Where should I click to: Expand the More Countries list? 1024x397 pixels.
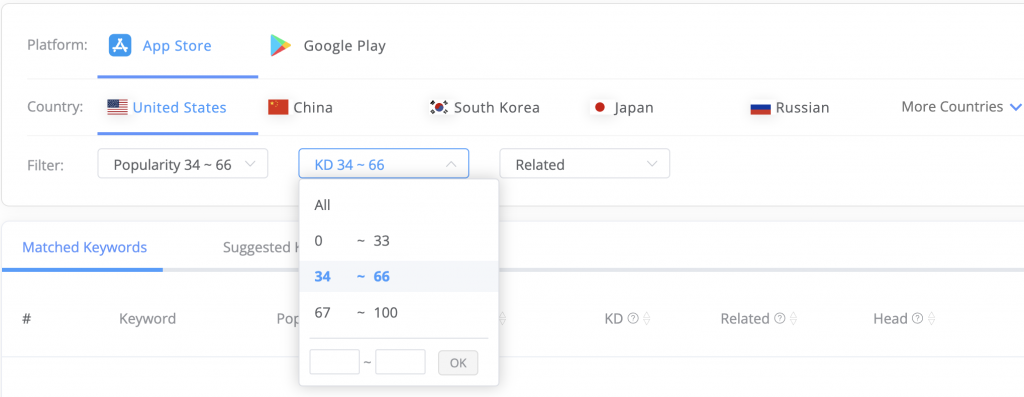pyautogui.click(x=961, y=106)
